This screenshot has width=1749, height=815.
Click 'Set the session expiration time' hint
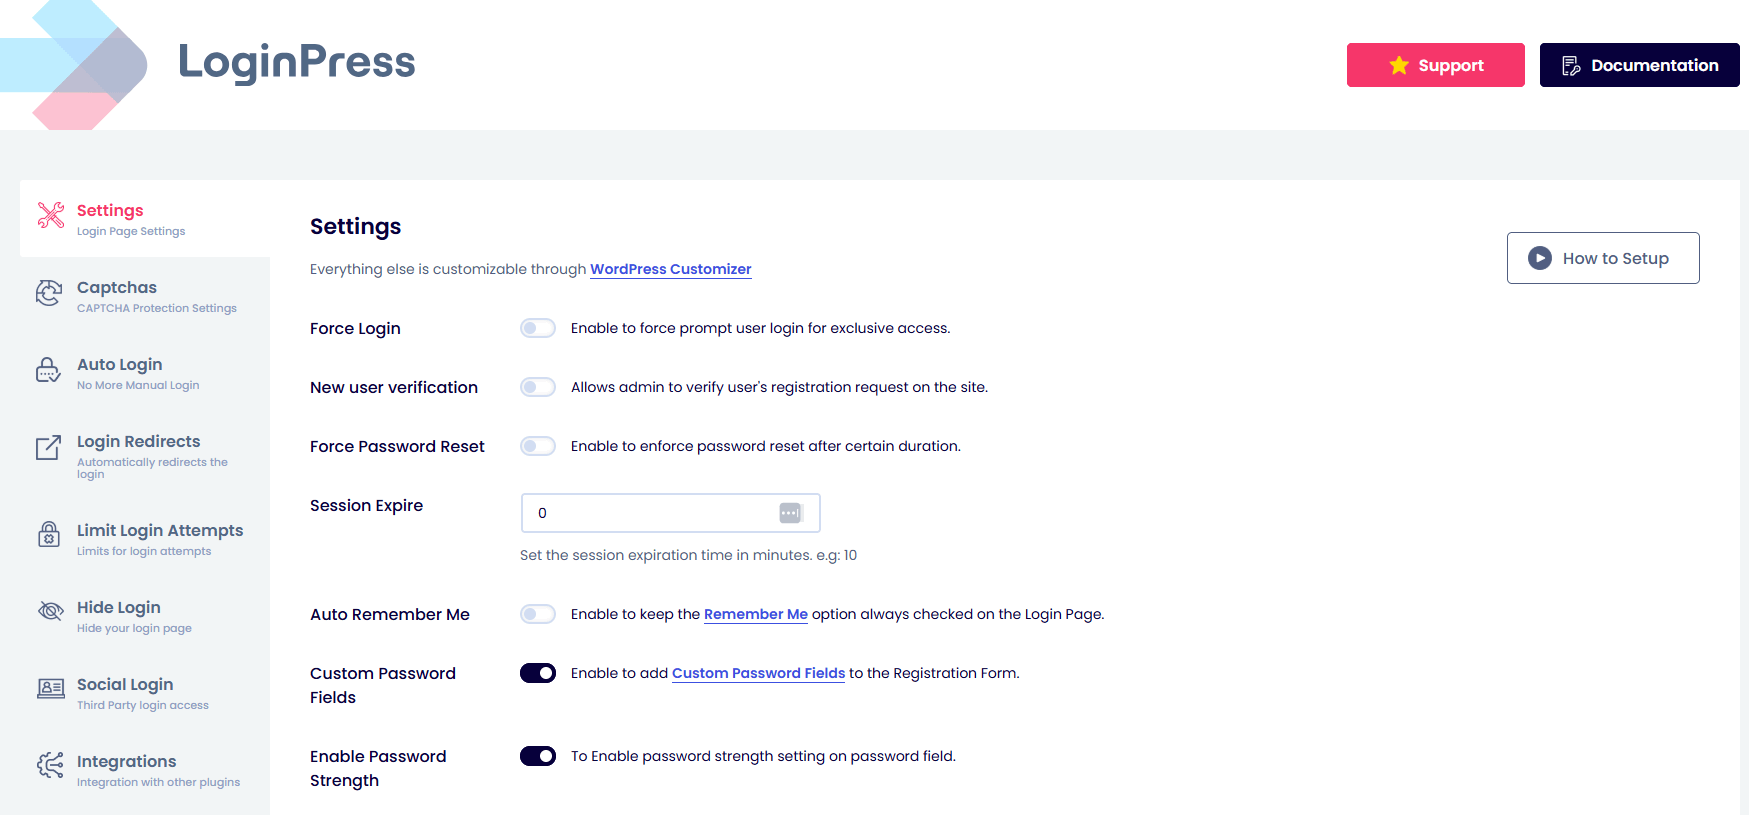(688, 555)
